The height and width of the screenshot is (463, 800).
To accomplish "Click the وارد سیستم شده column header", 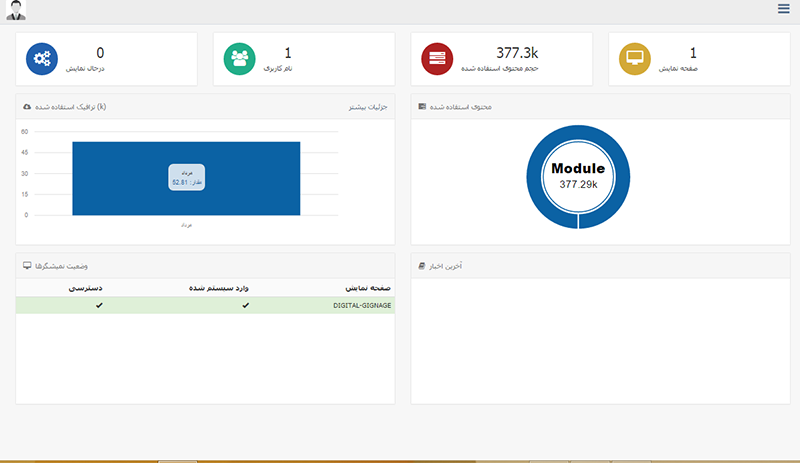I will click(218, 288).
